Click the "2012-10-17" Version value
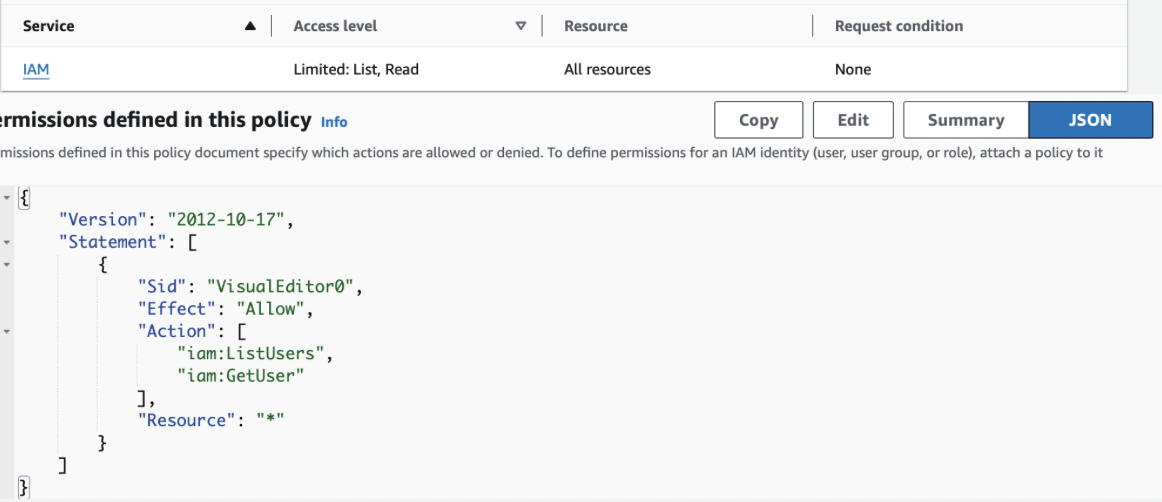 pyautogui.click(x=228, y=219)
